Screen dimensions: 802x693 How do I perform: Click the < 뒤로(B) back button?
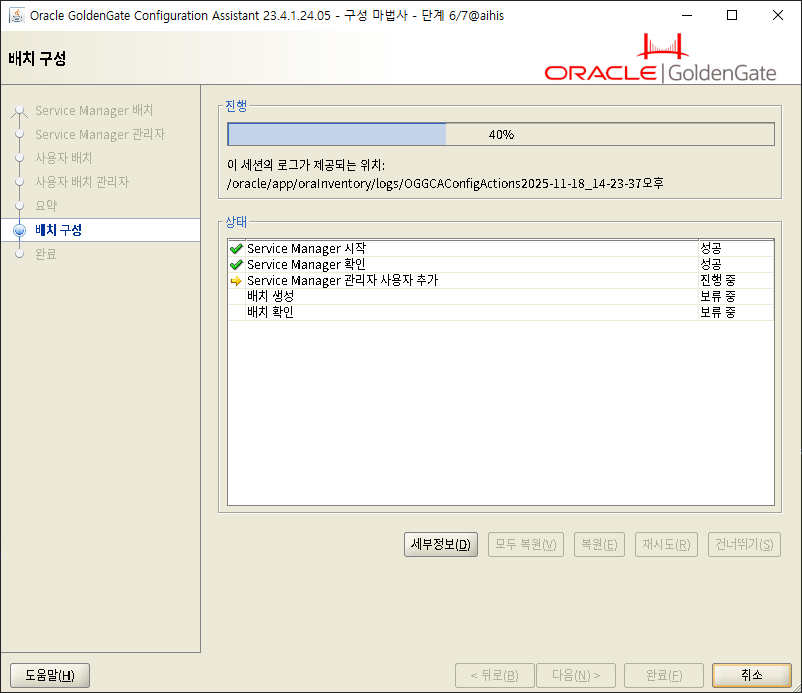pyautogui.click(x=495, y=676)
